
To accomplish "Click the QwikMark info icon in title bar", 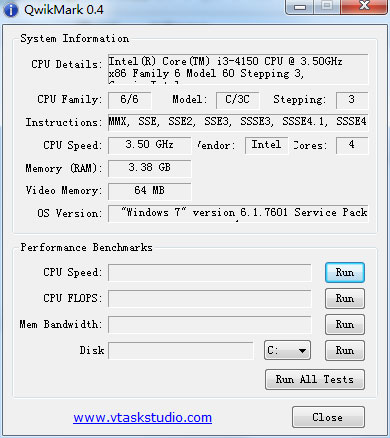I will coord(10,10).
